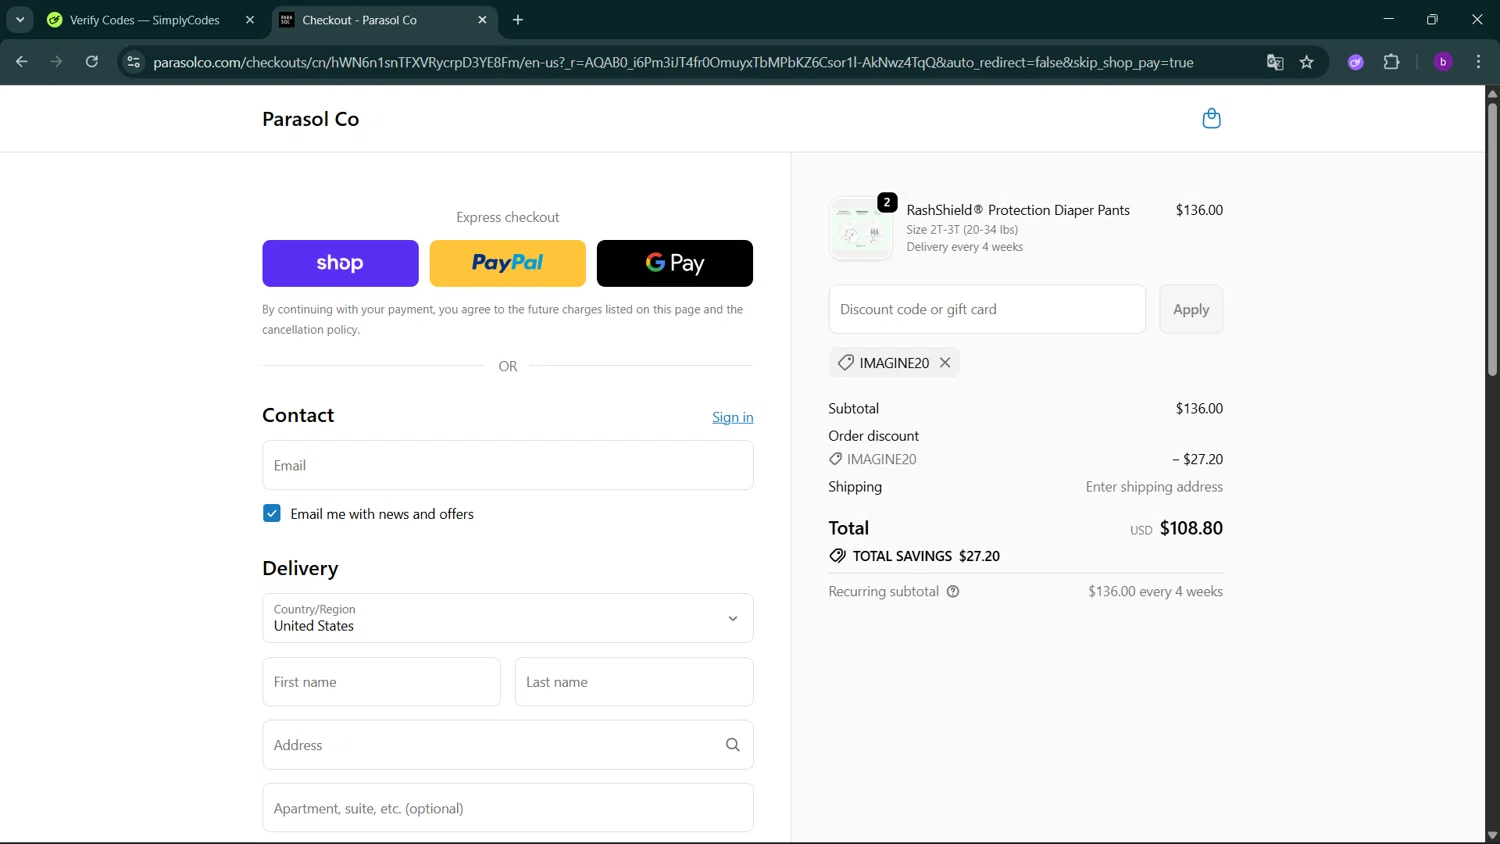The width and height of the screenshot is (1500, 844).
Task: Click the Sign in link
Action: pyautogui.click(x=733, y=417)
